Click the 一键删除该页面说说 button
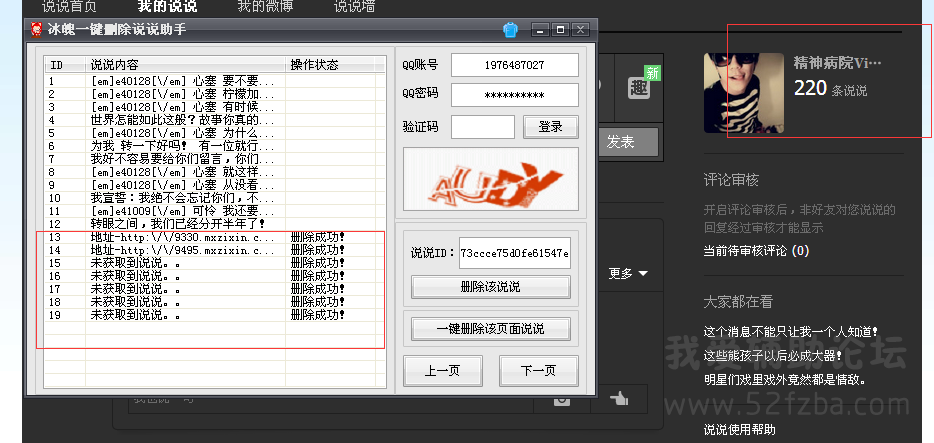This screenshot has height=443, width=934. point(490,329)
